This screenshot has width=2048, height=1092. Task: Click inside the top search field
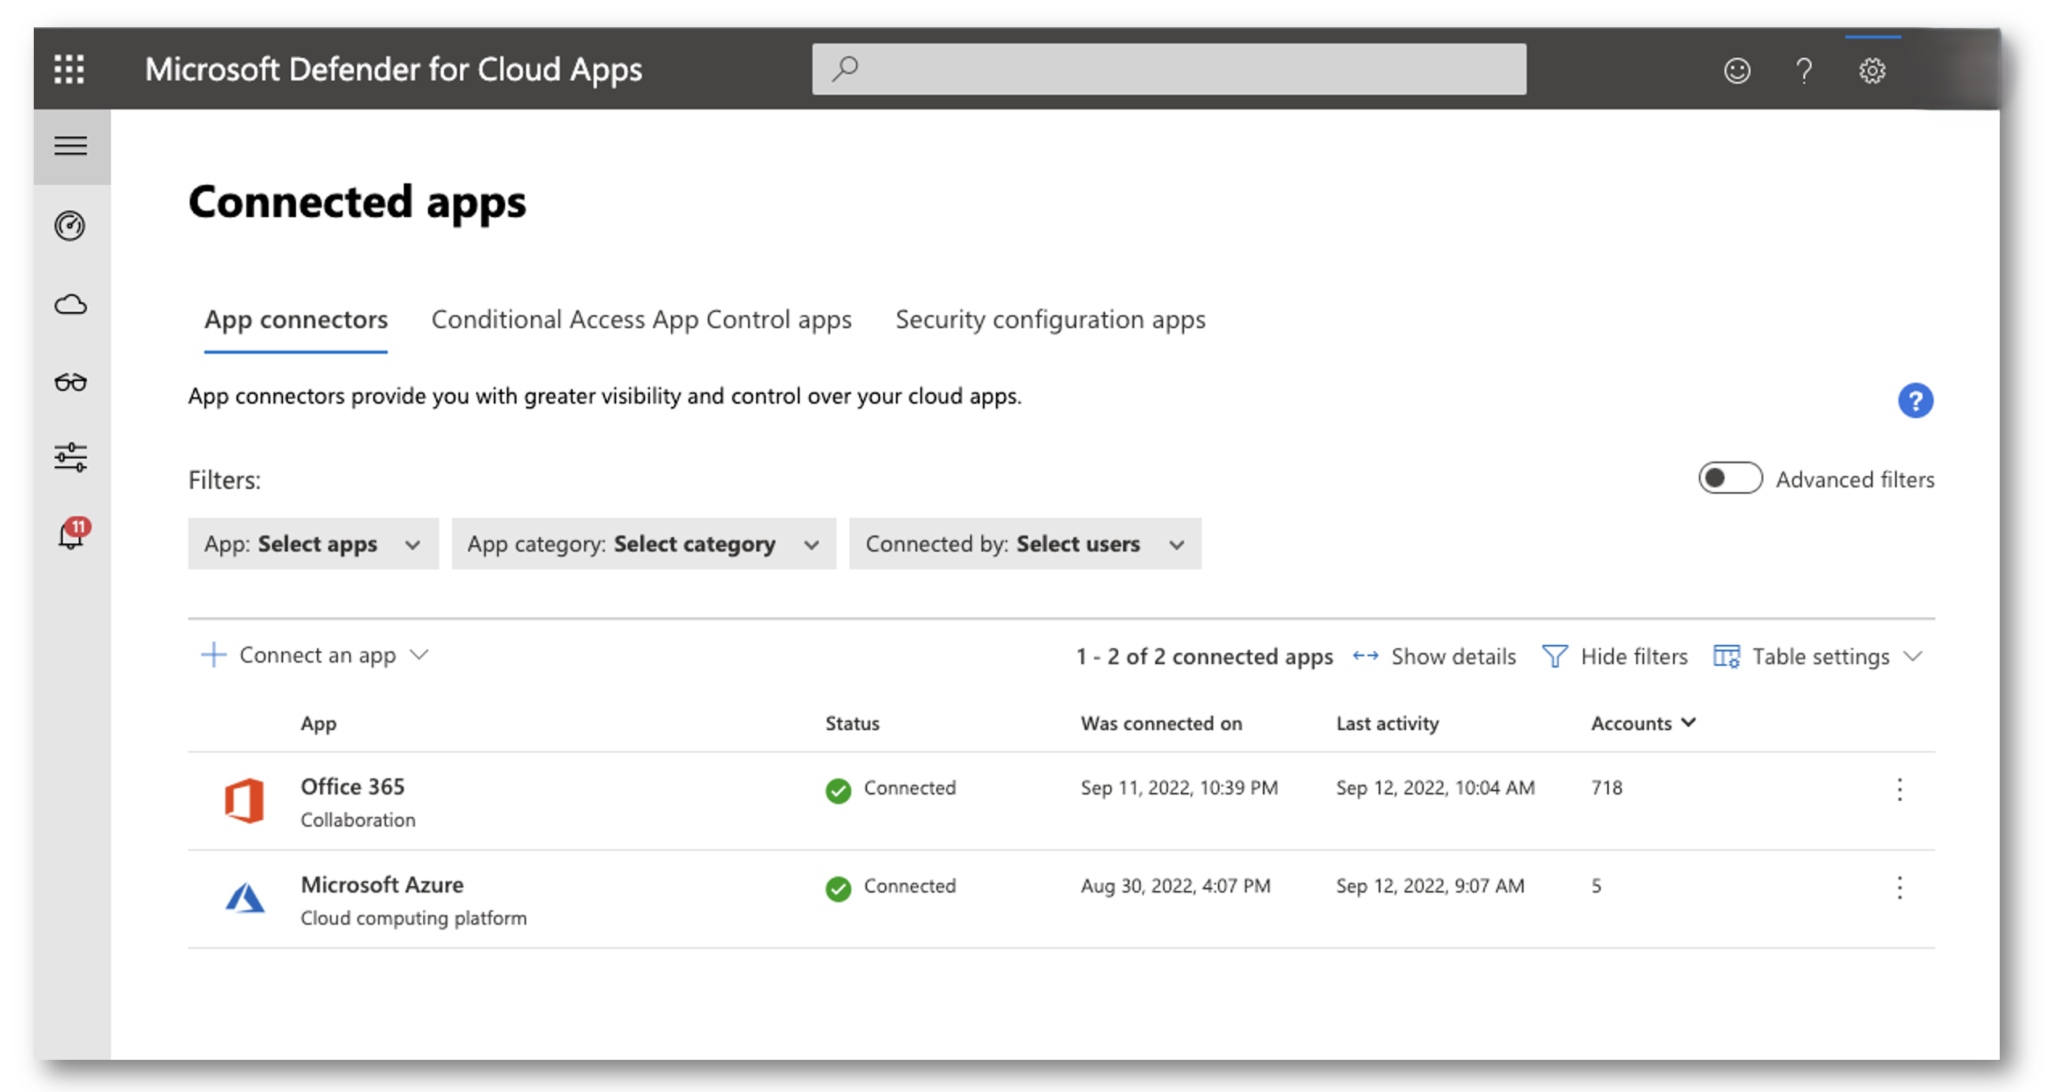1169,69
